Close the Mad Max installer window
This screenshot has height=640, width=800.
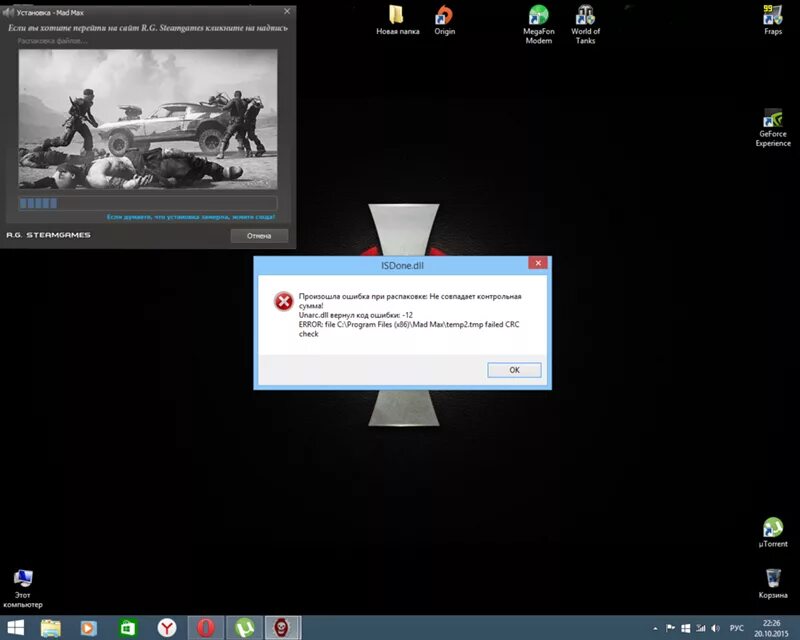pyautogui.click(x=287, y=11)
